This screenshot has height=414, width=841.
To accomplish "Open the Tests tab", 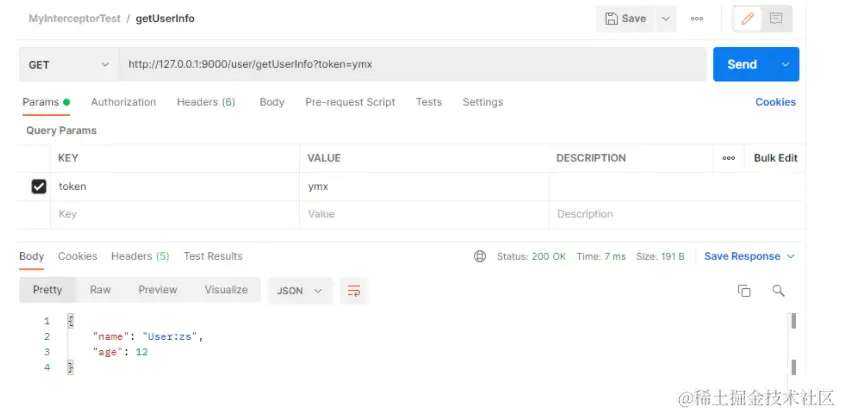I will [x=429, y=102].
